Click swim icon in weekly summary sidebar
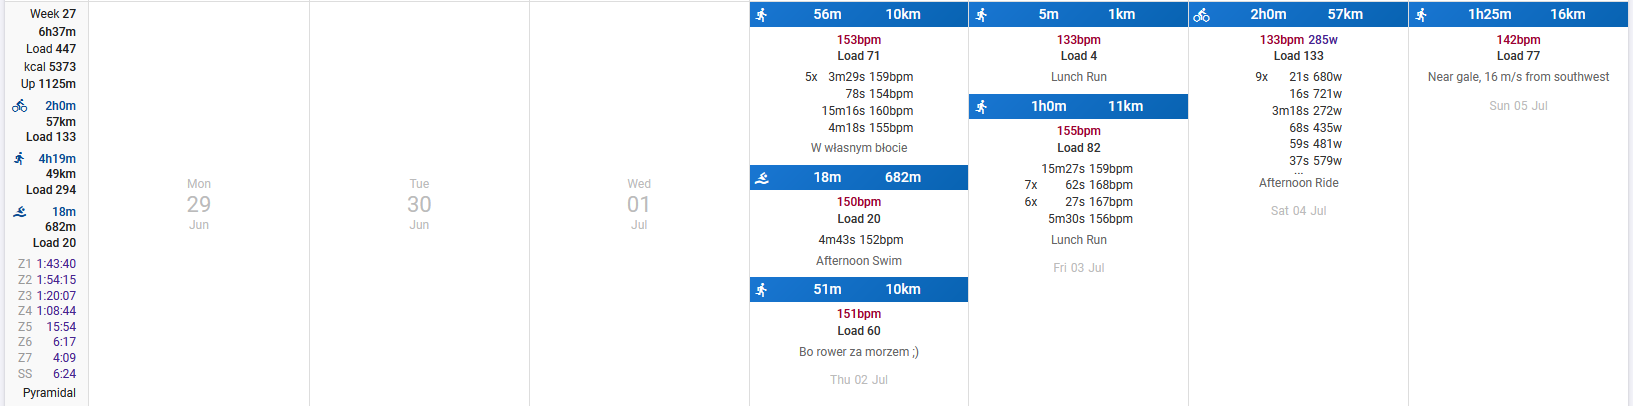1633x406 pixels. pyautogui.click(x=20, y=212)
